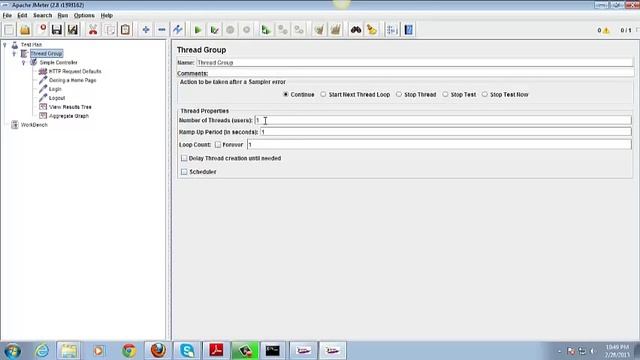Open the Run menu

(x=63, y=16)
